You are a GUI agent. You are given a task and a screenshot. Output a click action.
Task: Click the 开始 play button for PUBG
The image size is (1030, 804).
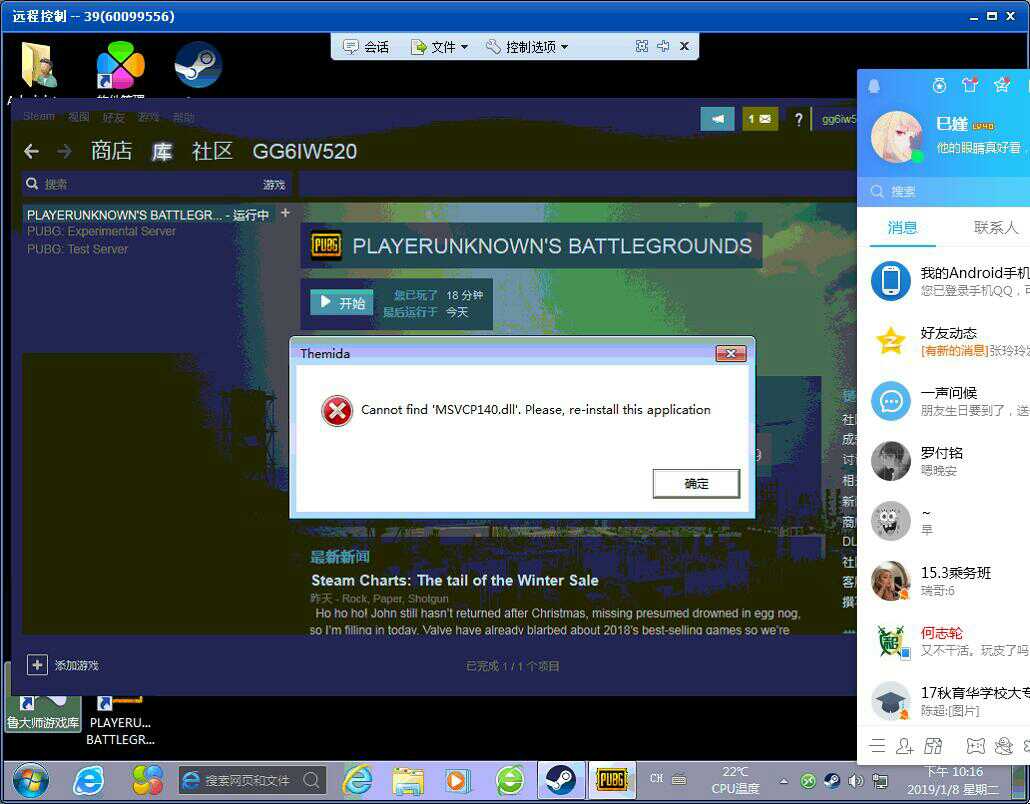[342, 302]
